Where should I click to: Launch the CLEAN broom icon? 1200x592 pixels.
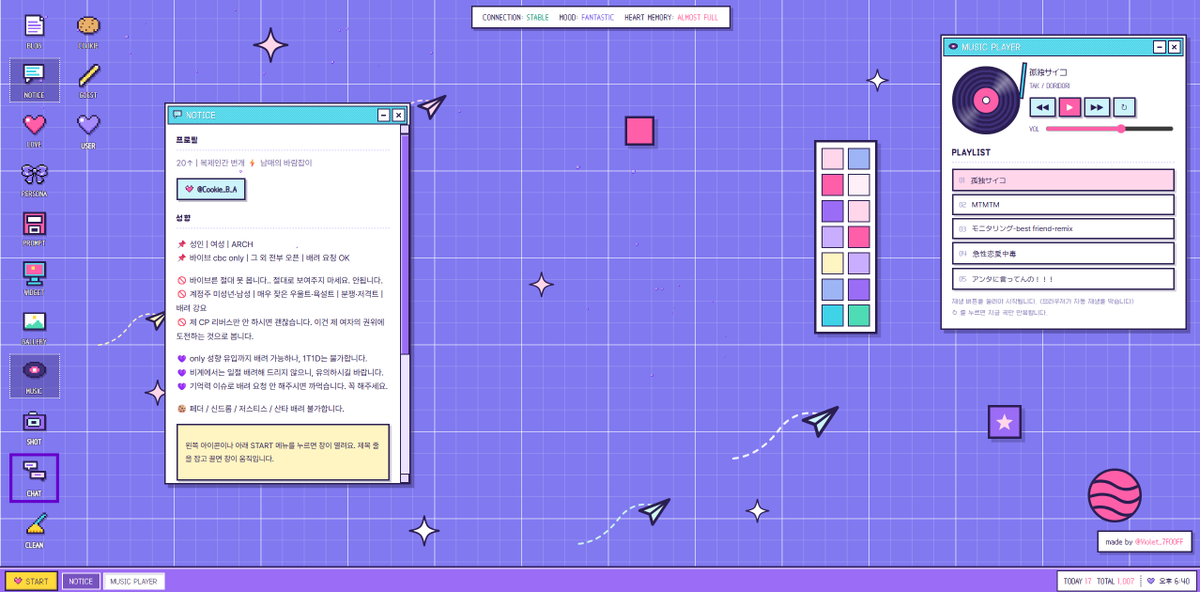click(34, 529)
